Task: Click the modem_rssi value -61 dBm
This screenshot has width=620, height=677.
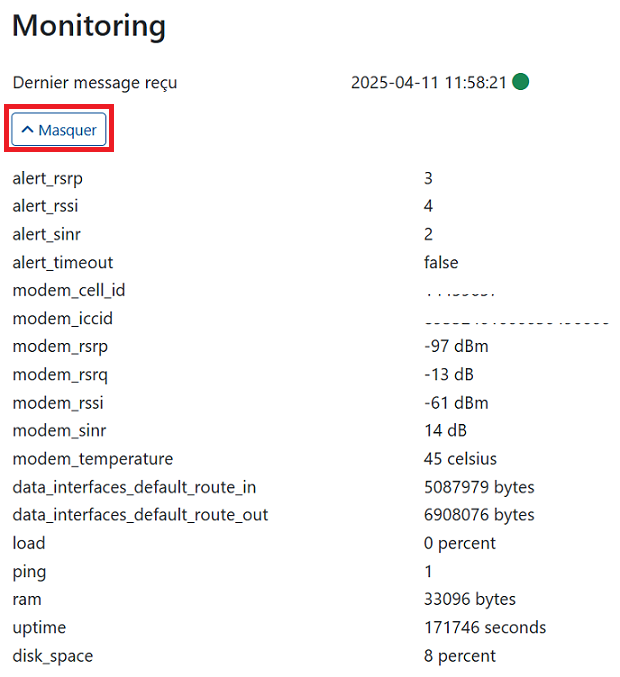Action: (456, 403)
